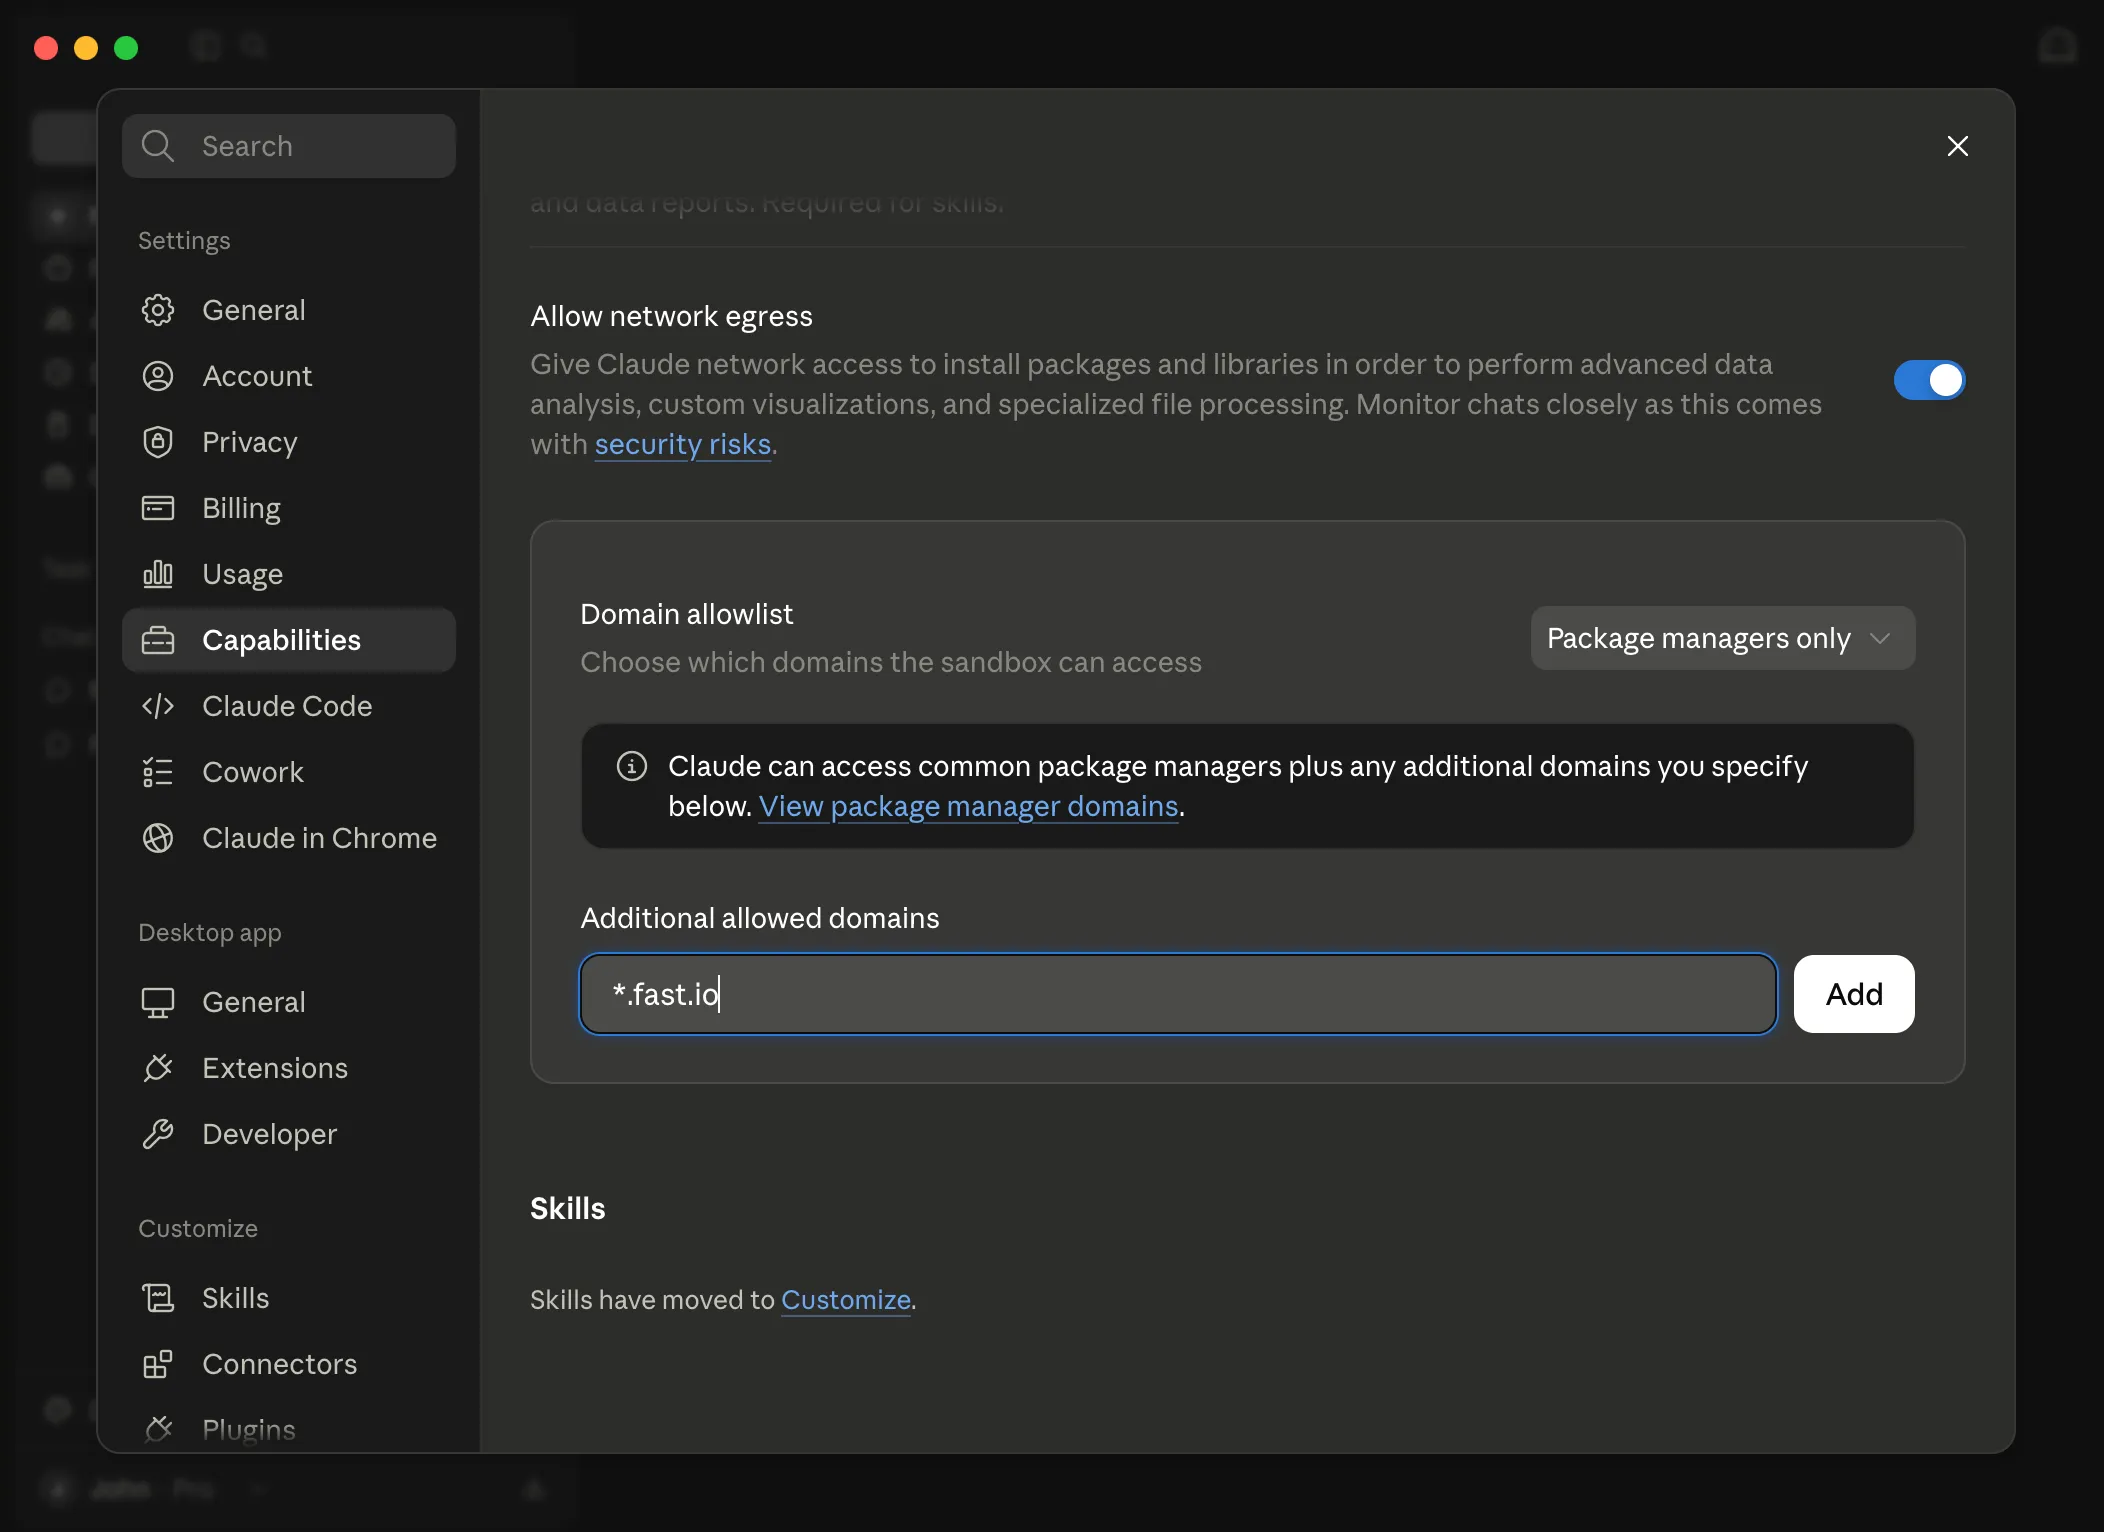Click the Claude in Chrome icon
Screen dimensions: 2104x1532
158,838
